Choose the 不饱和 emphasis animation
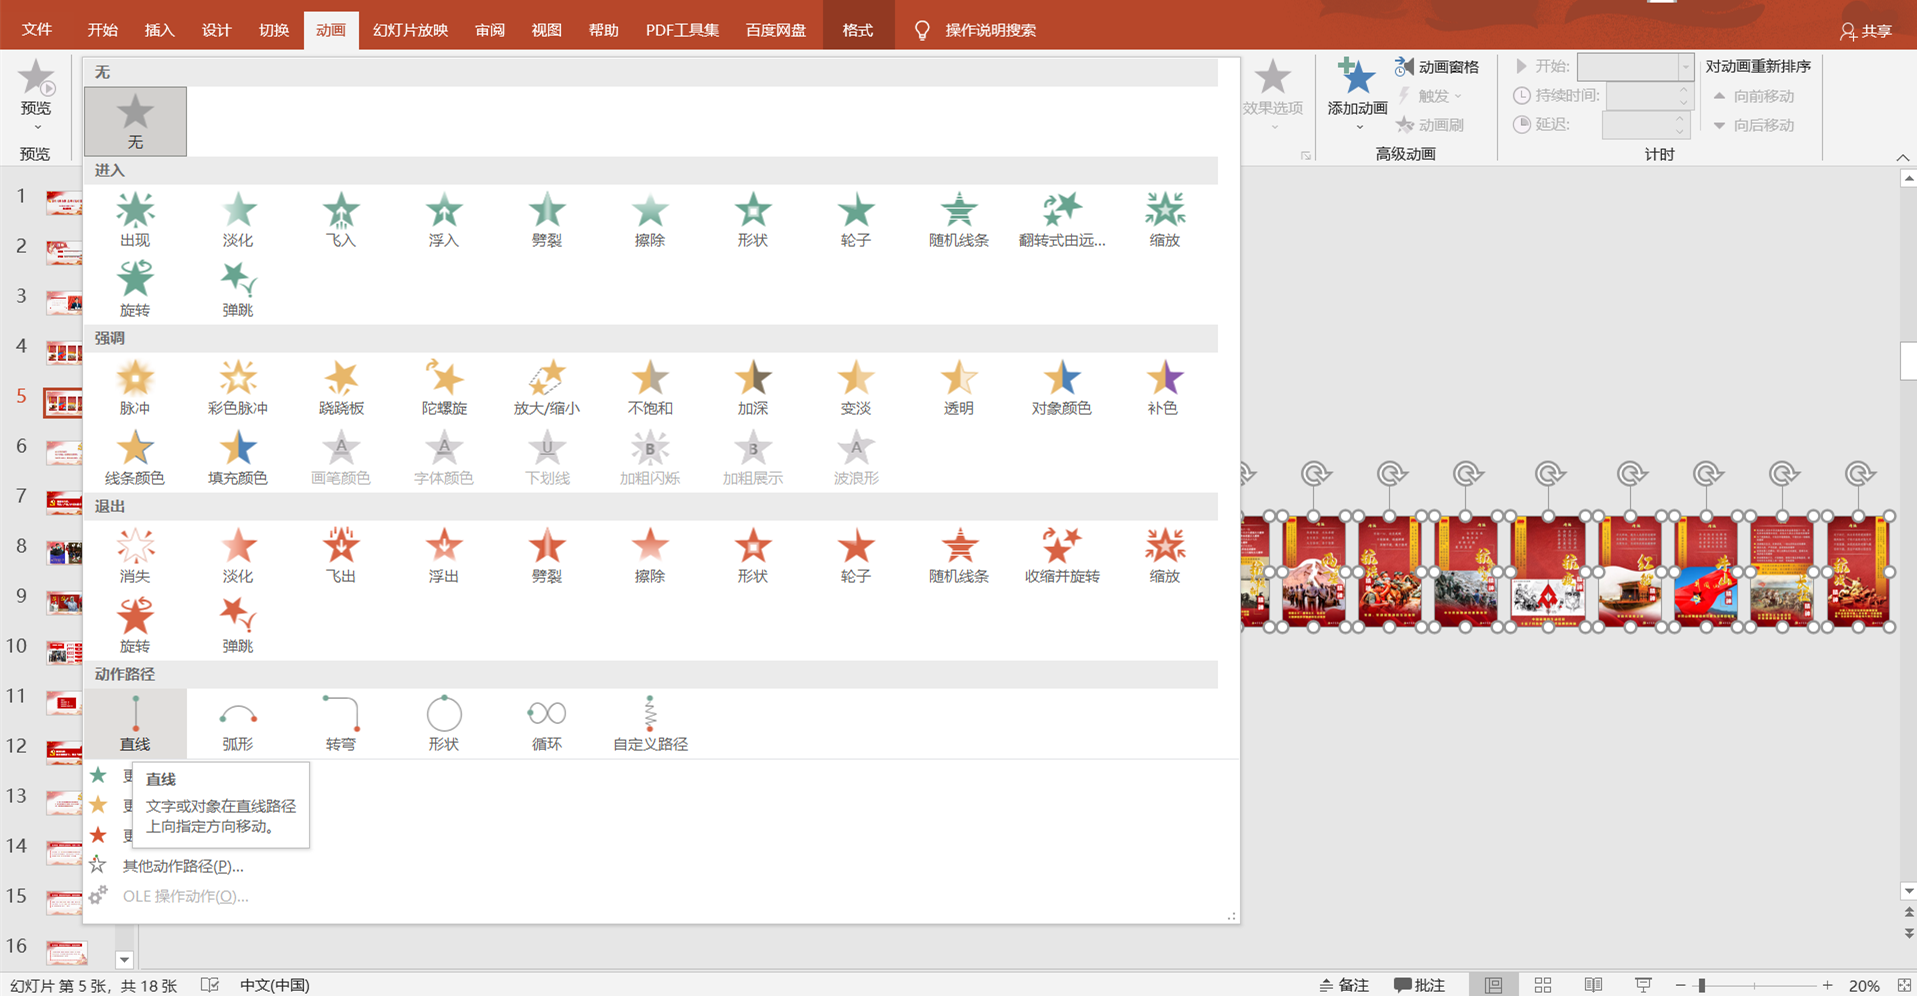The width and height of the screenshot is (1917, 996). point(650,388)
